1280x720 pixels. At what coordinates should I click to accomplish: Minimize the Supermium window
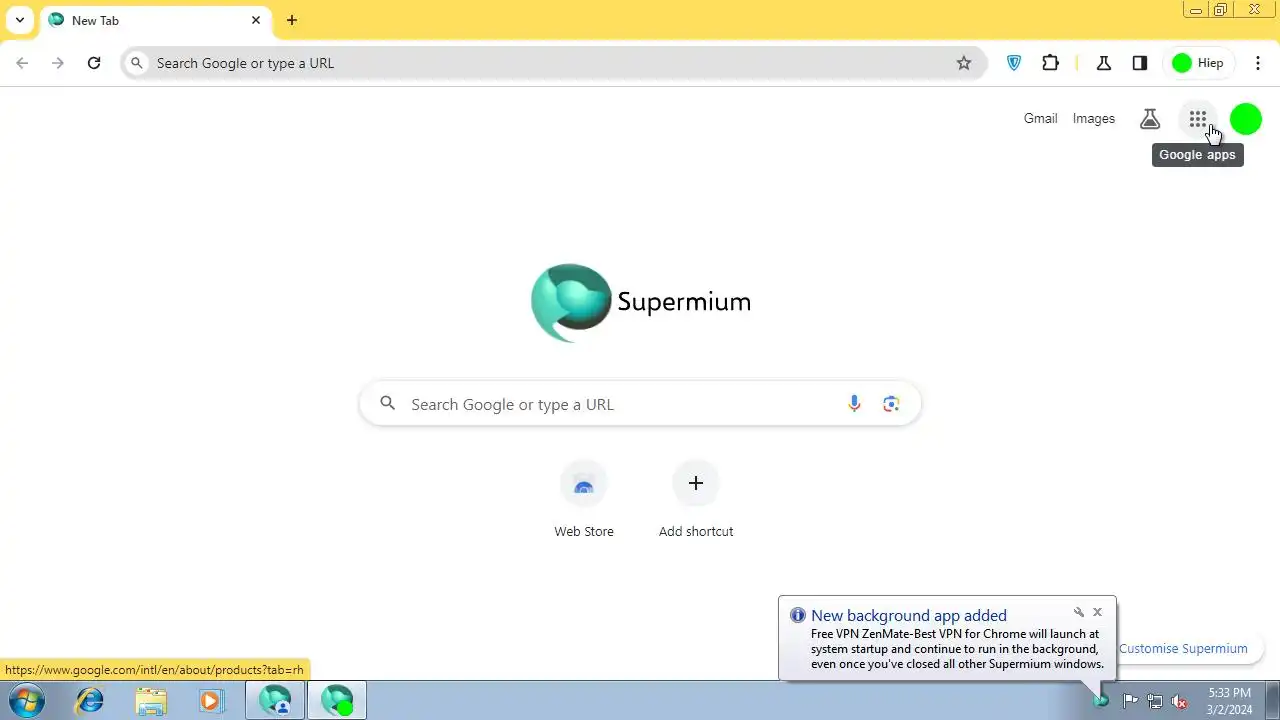(1195, 10)
